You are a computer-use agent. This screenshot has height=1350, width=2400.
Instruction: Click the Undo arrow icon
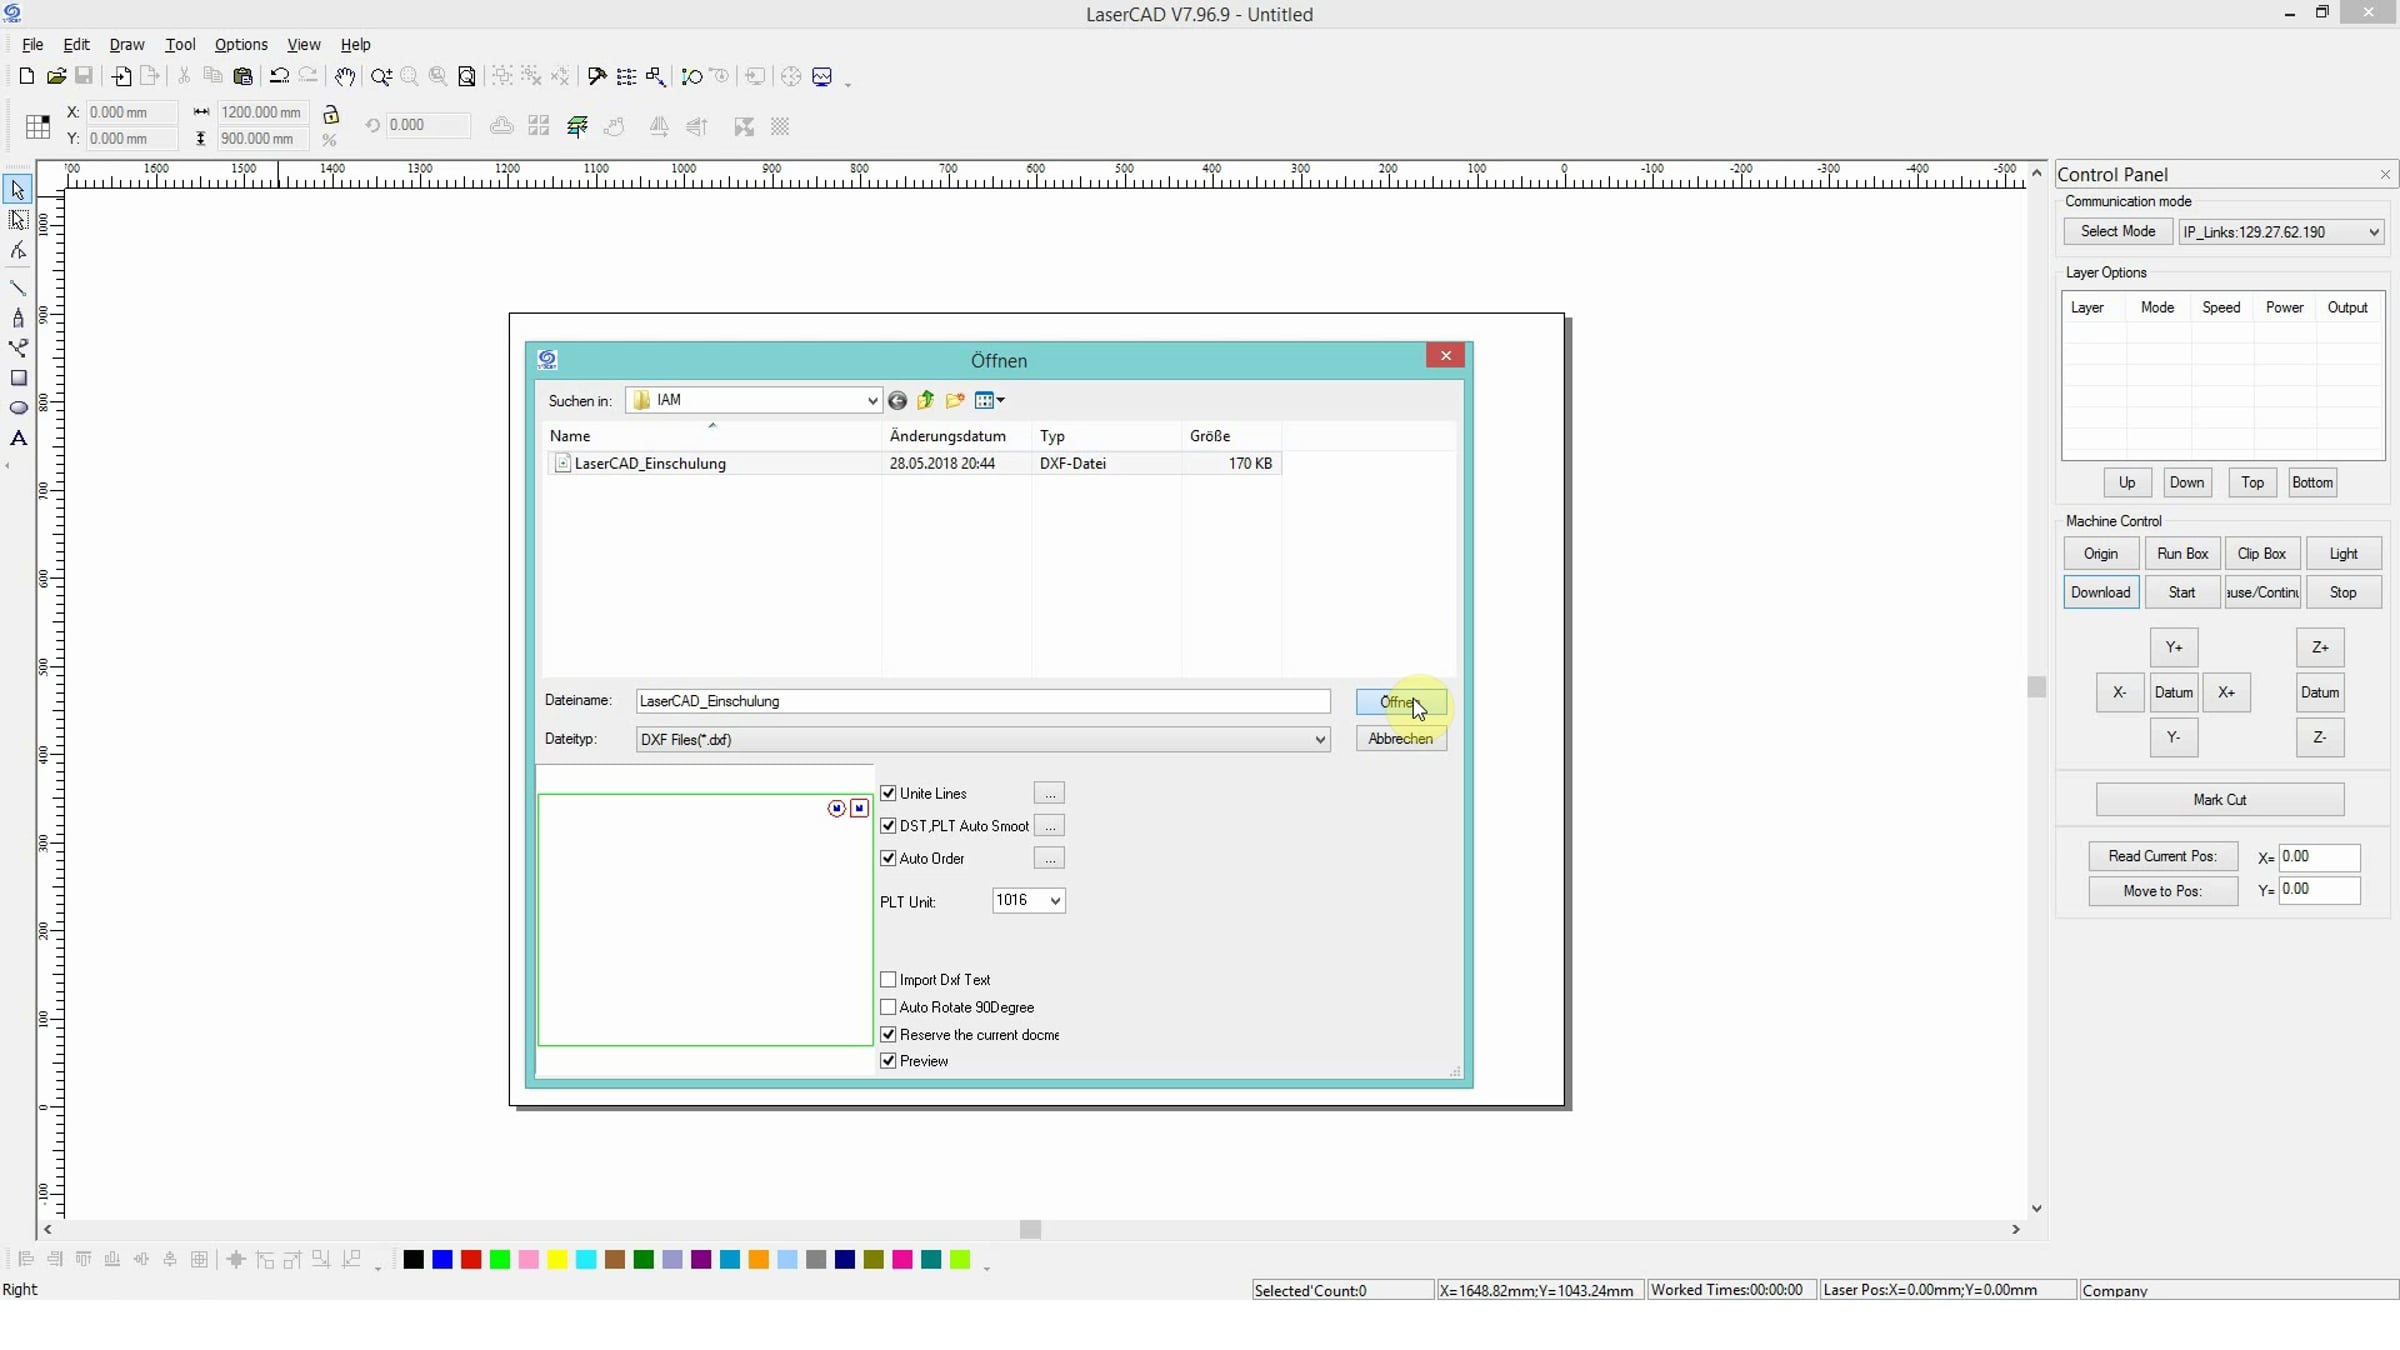pyautogui.click(x=279, y=76)
